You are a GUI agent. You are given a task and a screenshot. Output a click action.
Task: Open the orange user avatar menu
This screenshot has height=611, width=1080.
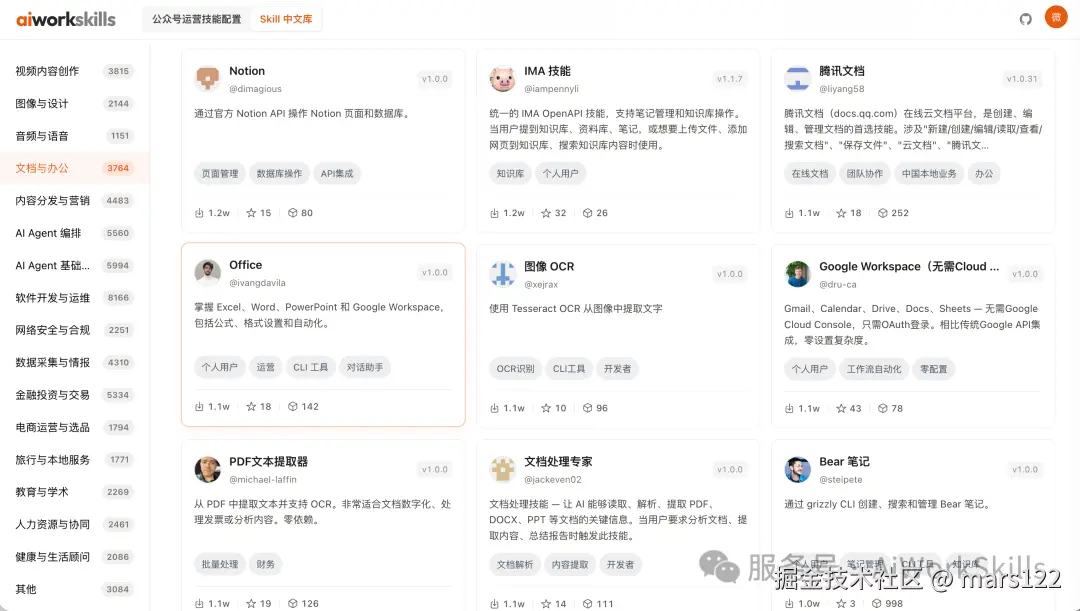(x=1056, y=17)
